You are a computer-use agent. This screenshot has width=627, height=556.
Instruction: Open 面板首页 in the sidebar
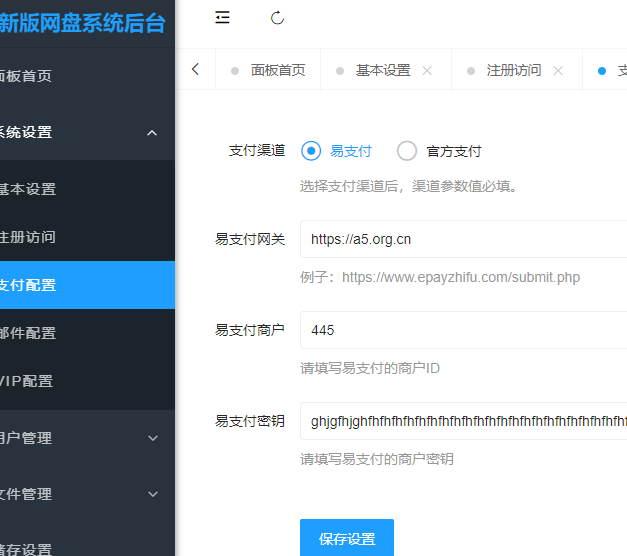pos(87,76)
